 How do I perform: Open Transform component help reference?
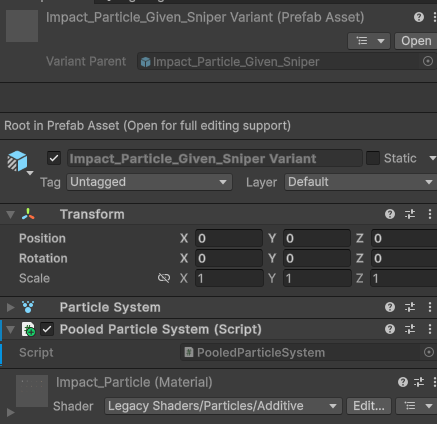[390, 214]
